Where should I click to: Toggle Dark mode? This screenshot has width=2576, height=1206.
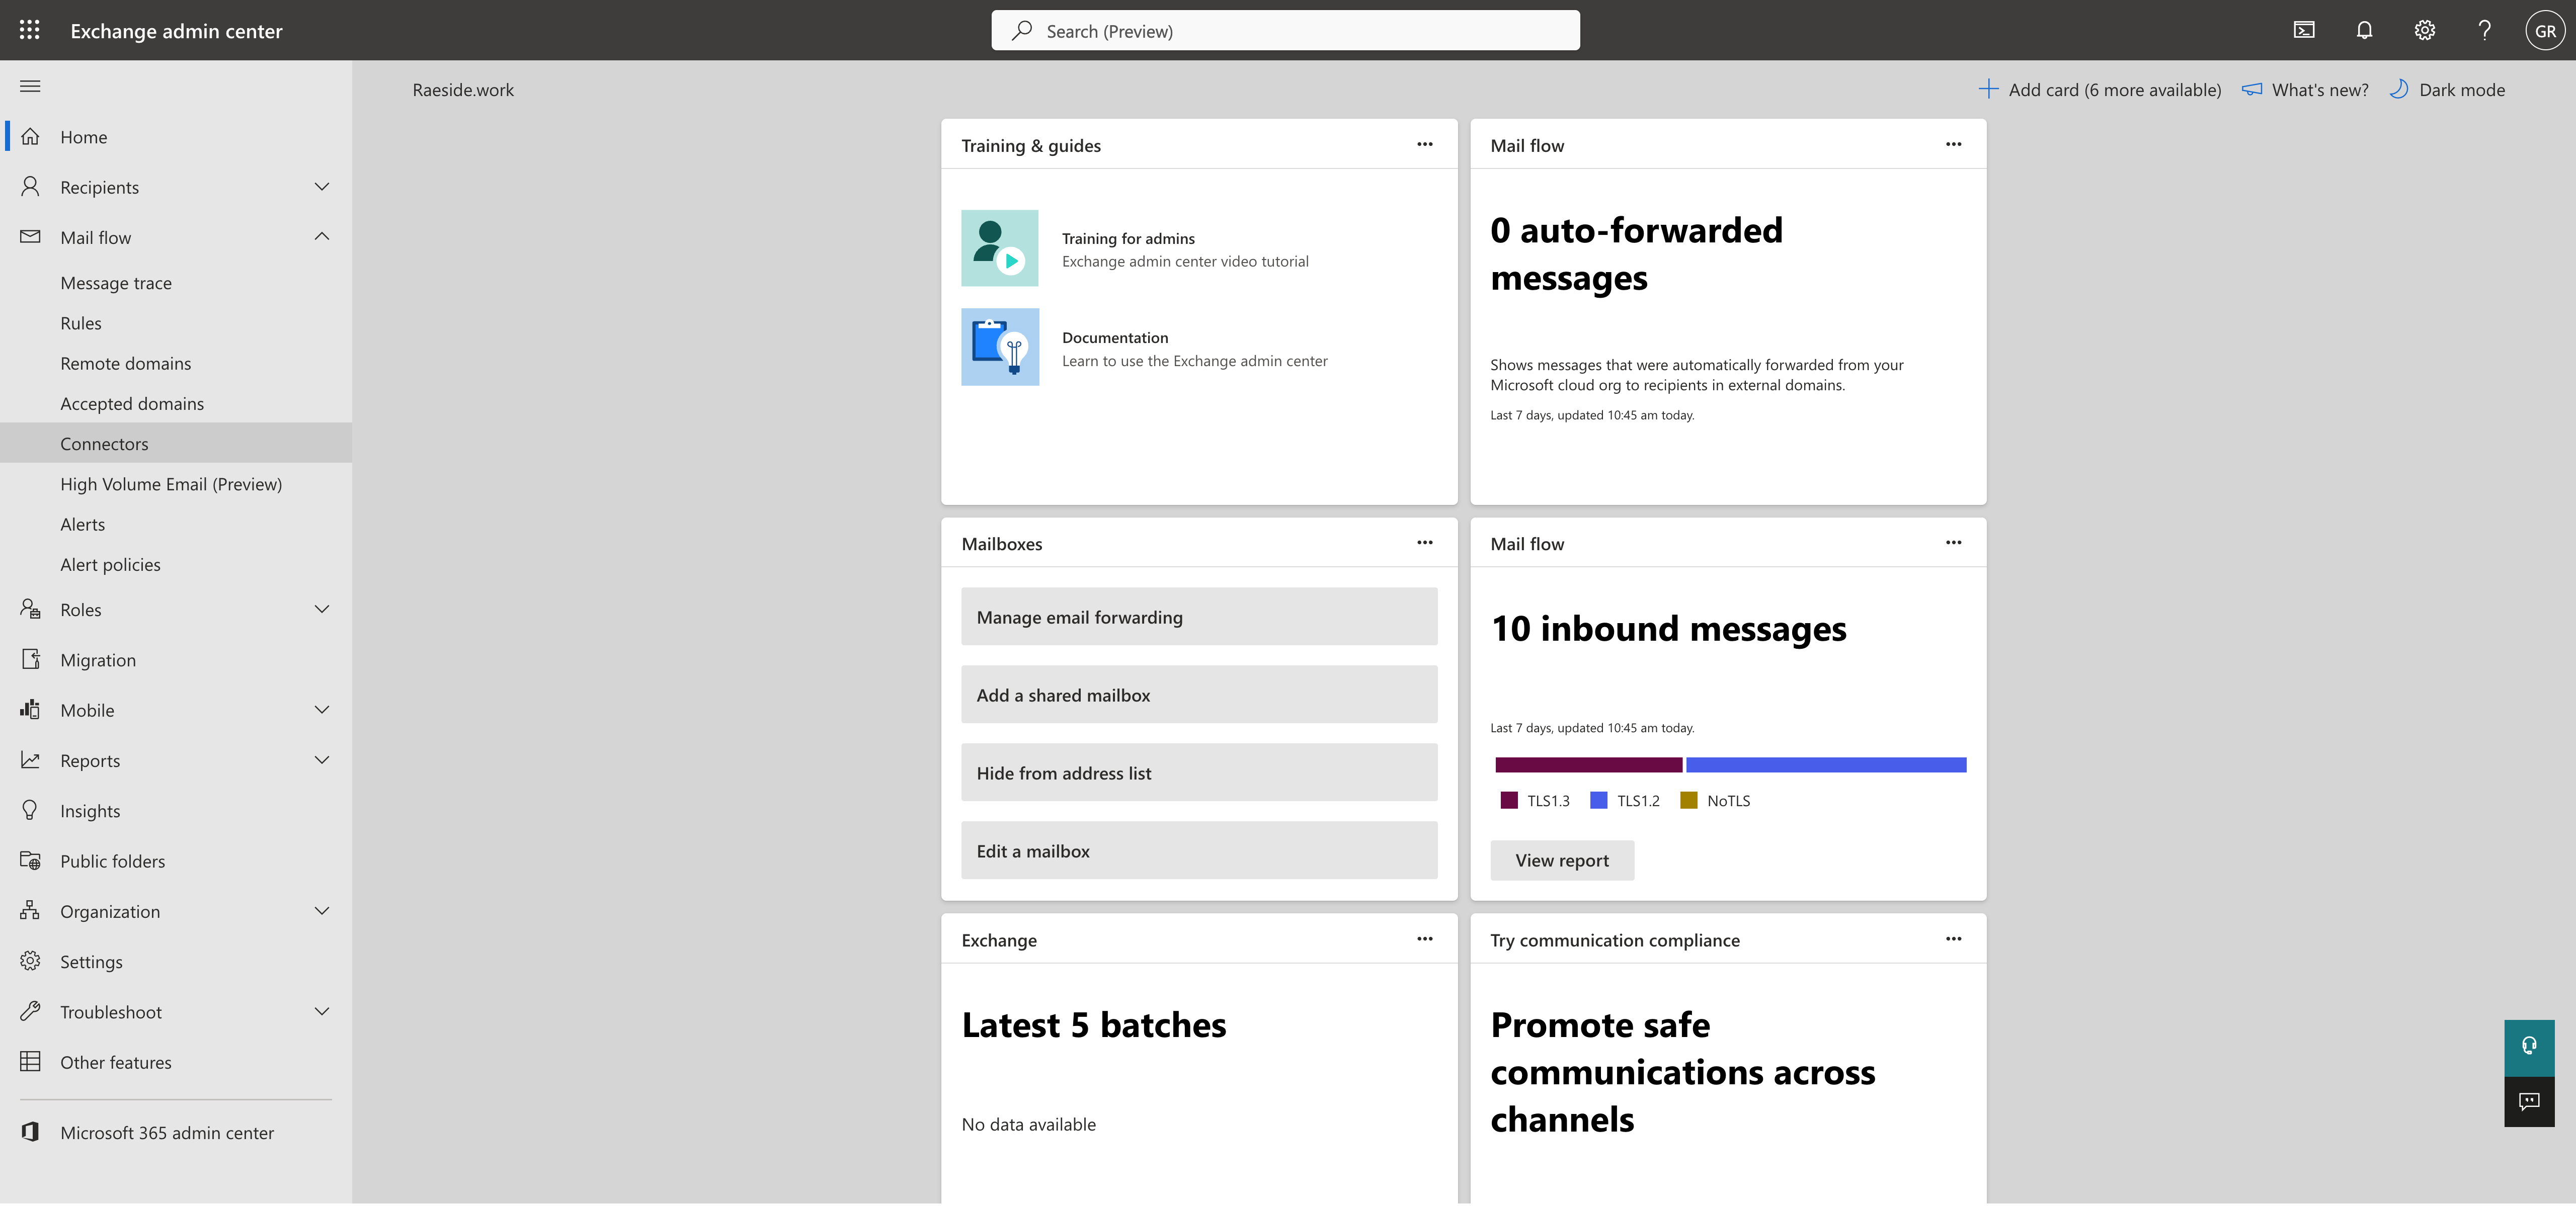coord(2447,90)
